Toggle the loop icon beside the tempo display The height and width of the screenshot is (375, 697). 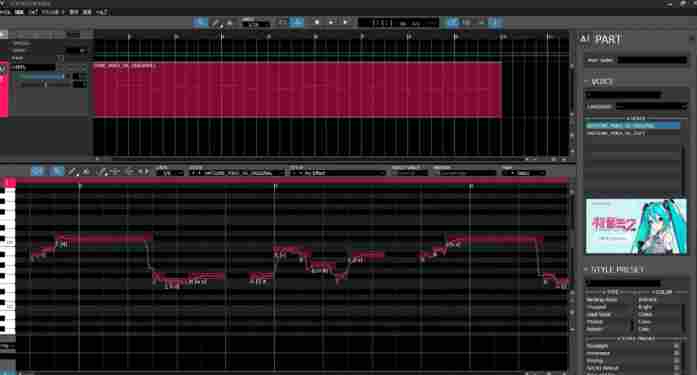click(283, 22)
